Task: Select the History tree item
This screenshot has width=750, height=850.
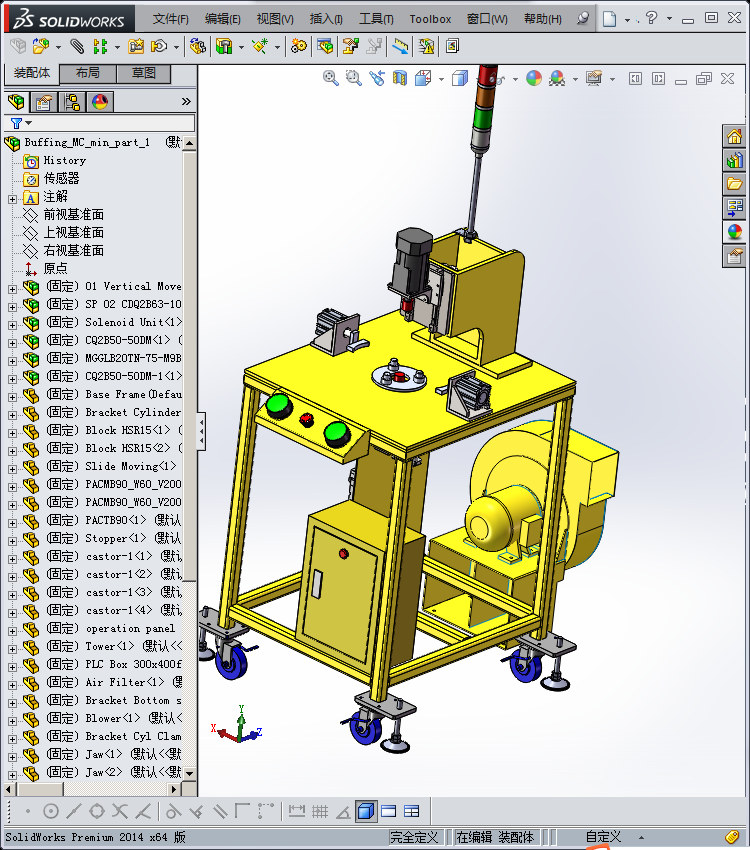Action: point(64,160)
